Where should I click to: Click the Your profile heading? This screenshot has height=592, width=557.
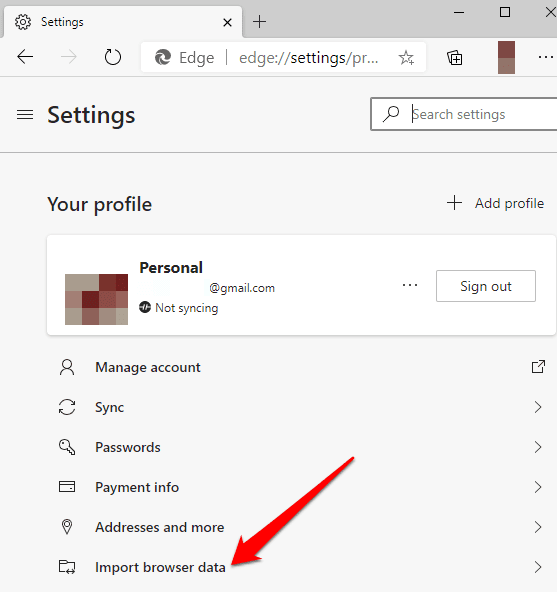(99, 205)
